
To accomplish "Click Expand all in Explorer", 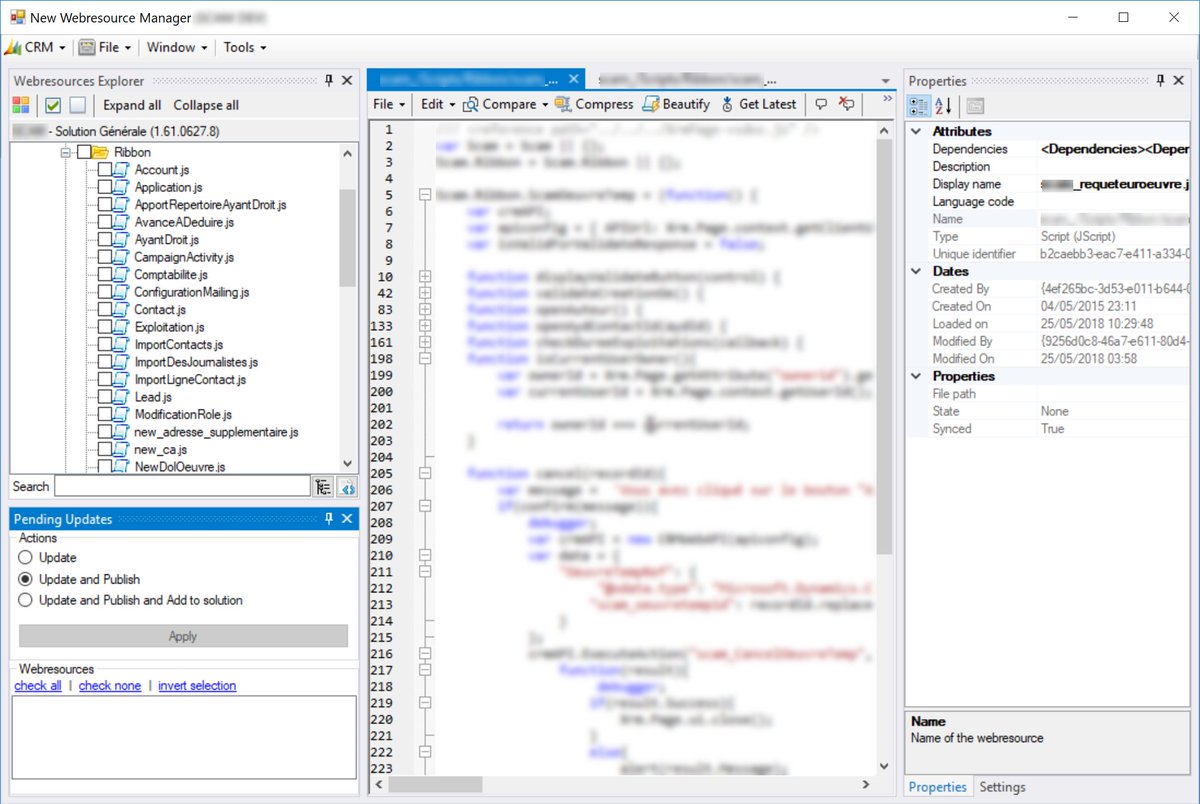I will coord(132,105).
